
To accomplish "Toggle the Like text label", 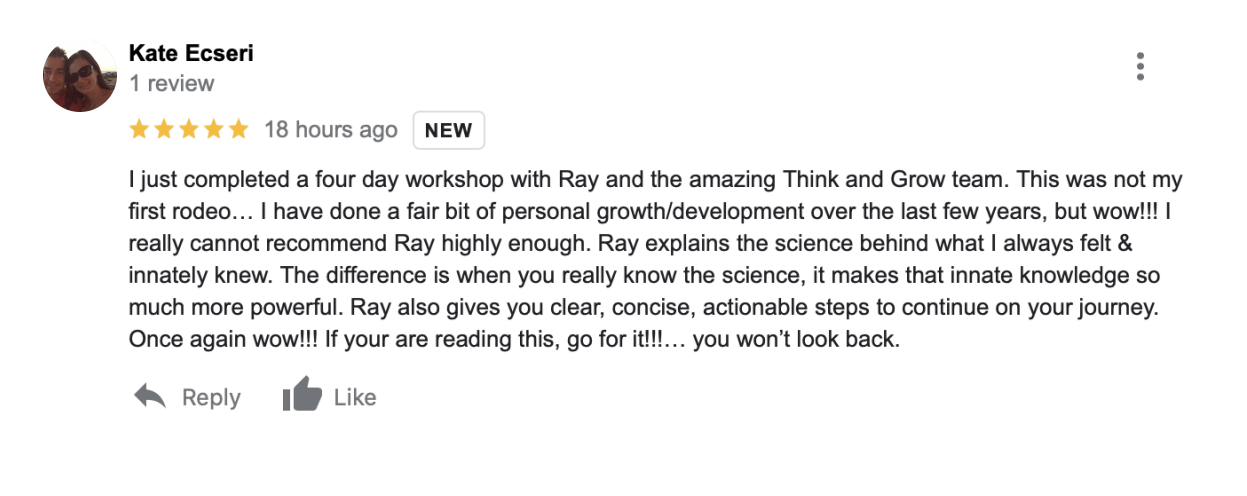I will click(355, 398).
